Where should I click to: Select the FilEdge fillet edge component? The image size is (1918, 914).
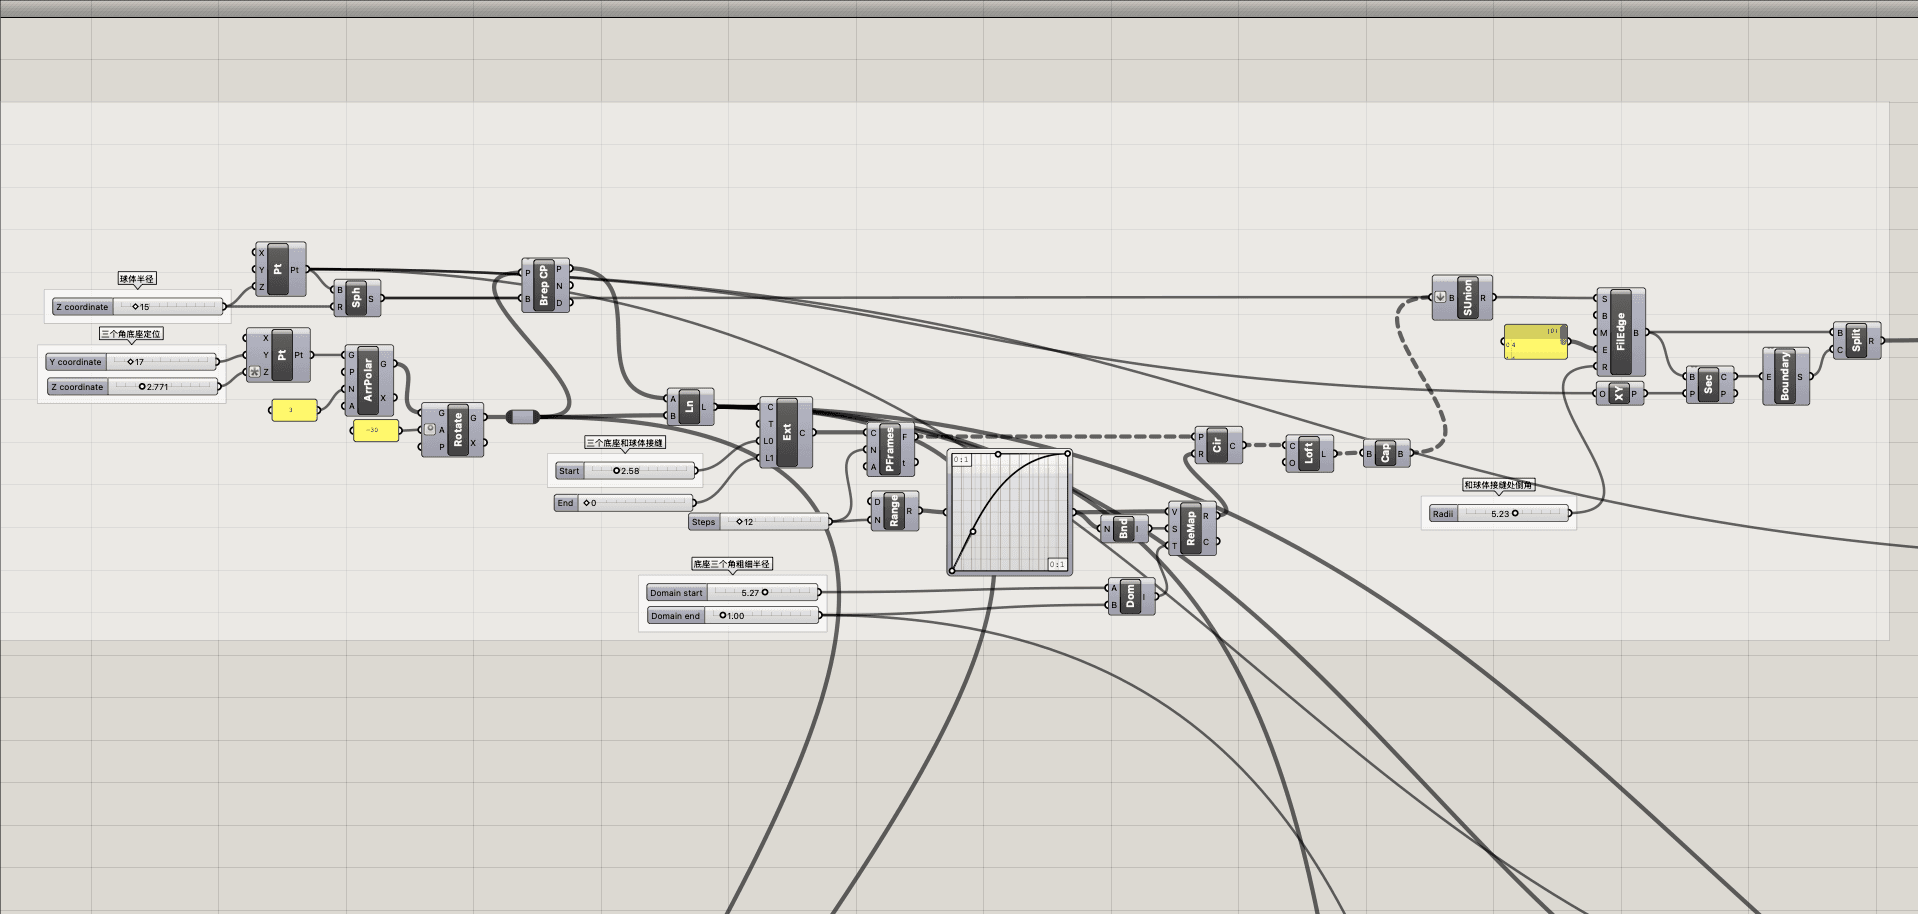click(1621, 332)
